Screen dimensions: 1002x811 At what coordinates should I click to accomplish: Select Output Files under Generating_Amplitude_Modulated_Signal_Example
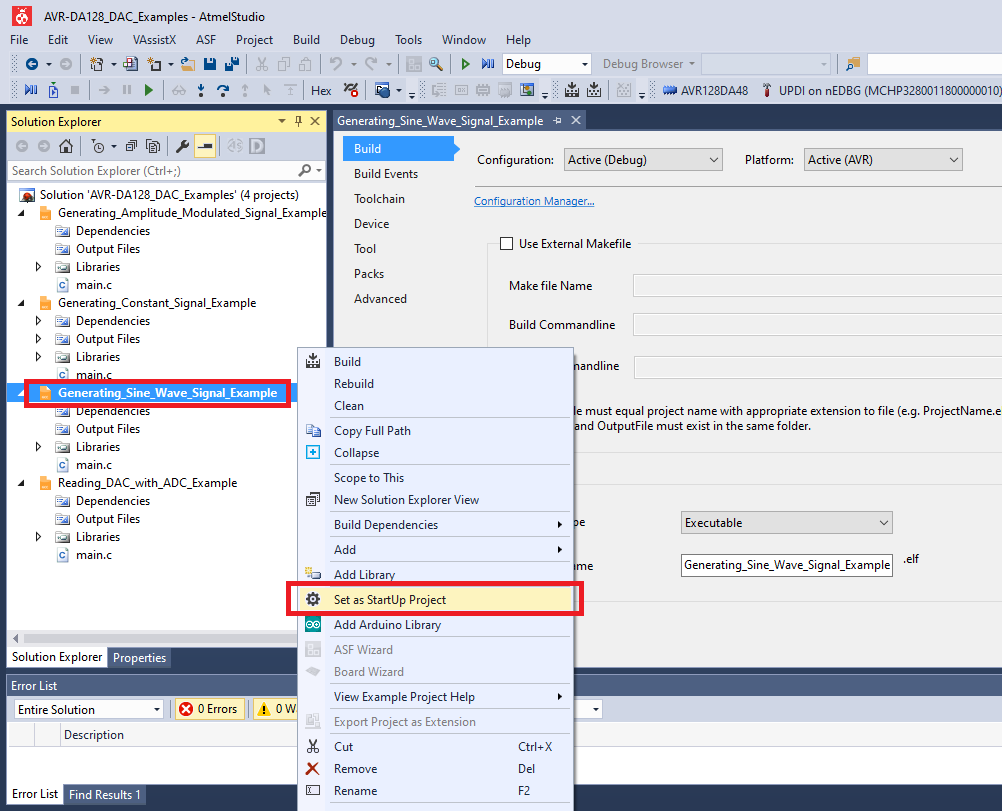coord(107,249)
